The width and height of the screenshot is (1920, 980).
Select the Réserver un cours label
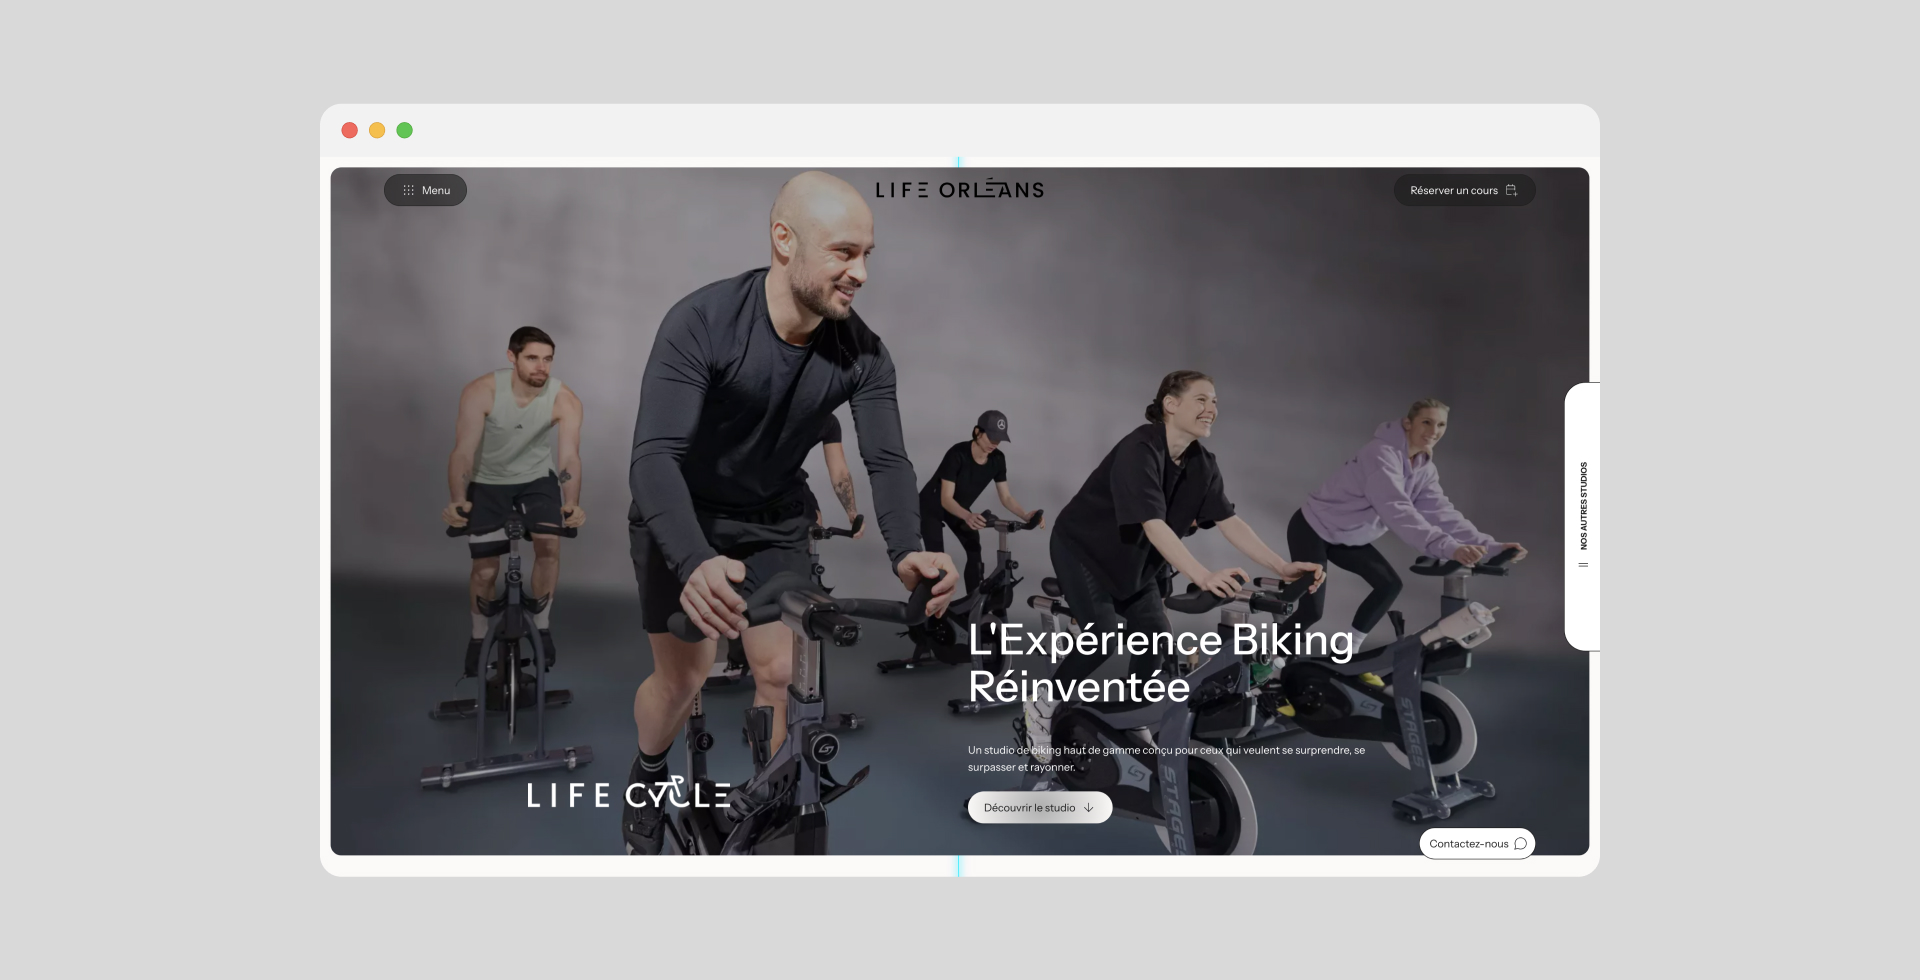click(x=1453, y=190)
